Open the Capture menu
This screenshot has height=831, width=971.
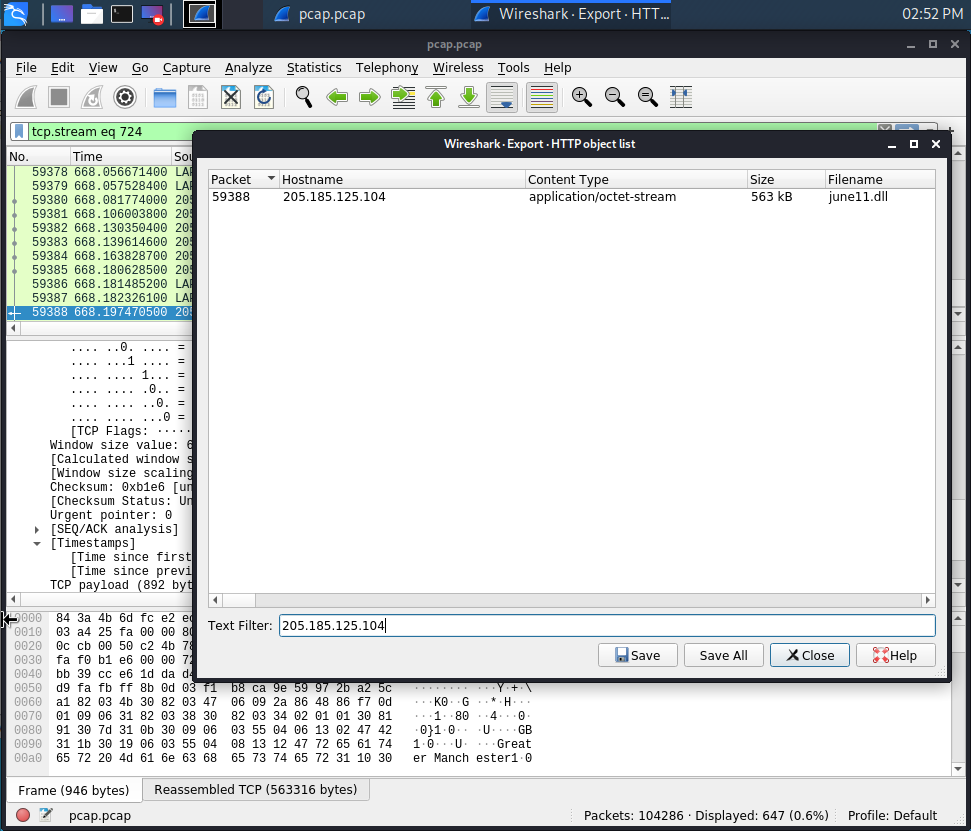click(186, 67)
